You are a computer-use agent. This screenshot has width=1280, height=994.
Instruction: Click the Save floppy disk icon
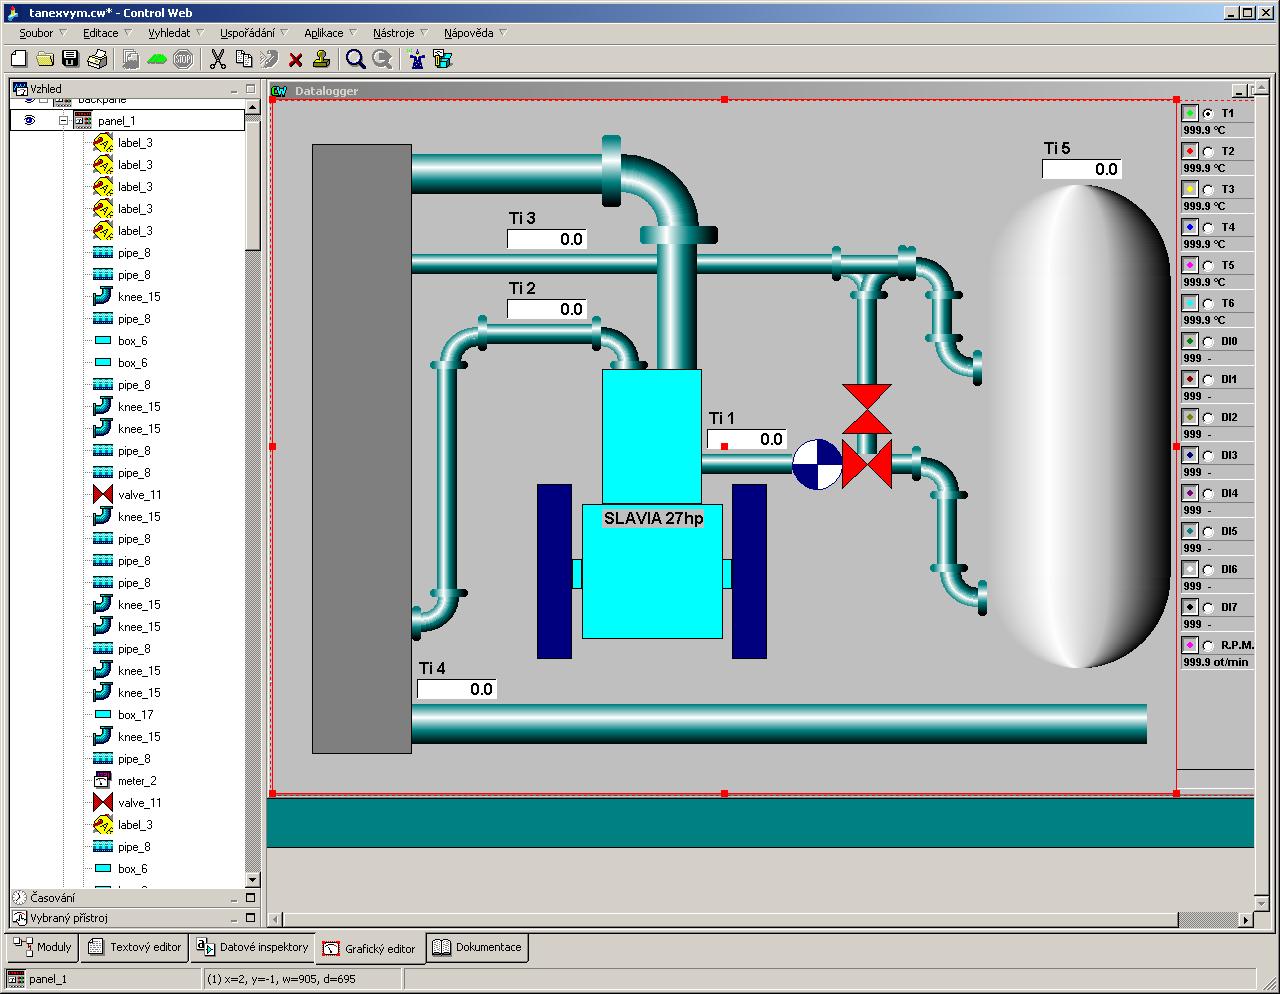click(70, 59)
